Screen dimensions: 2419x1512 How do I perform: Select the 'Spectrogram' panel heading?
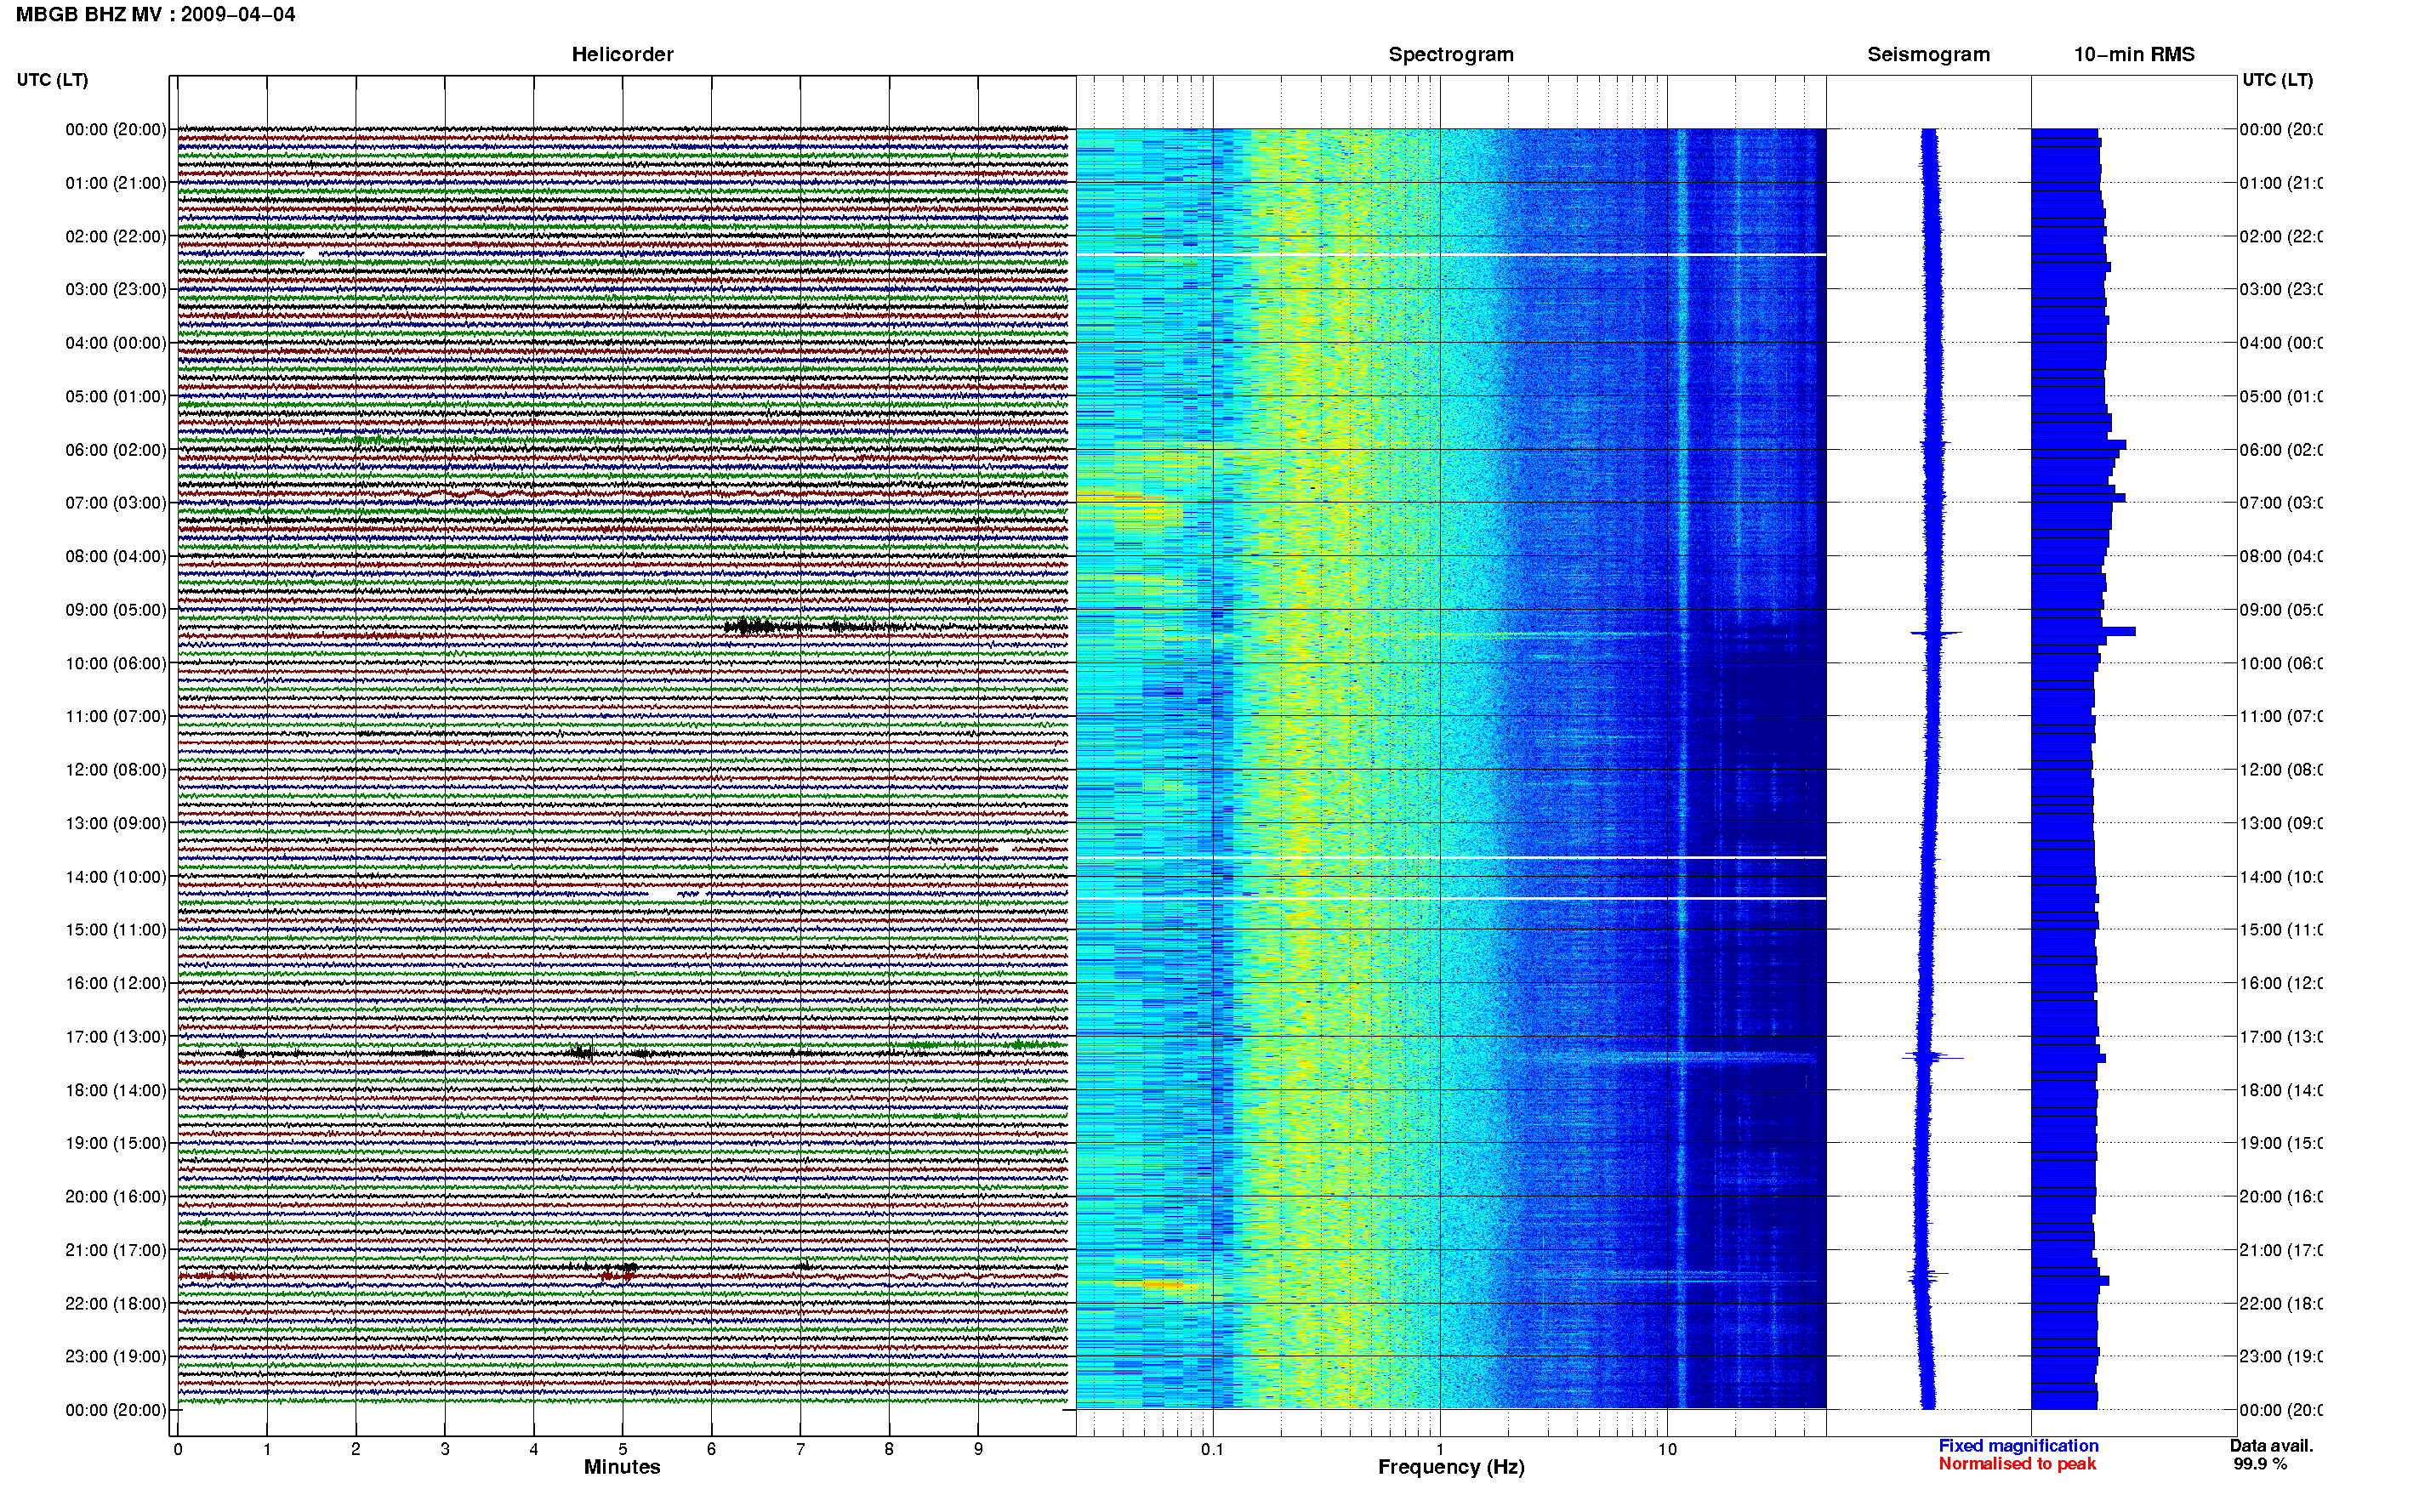pos(1451,55)
